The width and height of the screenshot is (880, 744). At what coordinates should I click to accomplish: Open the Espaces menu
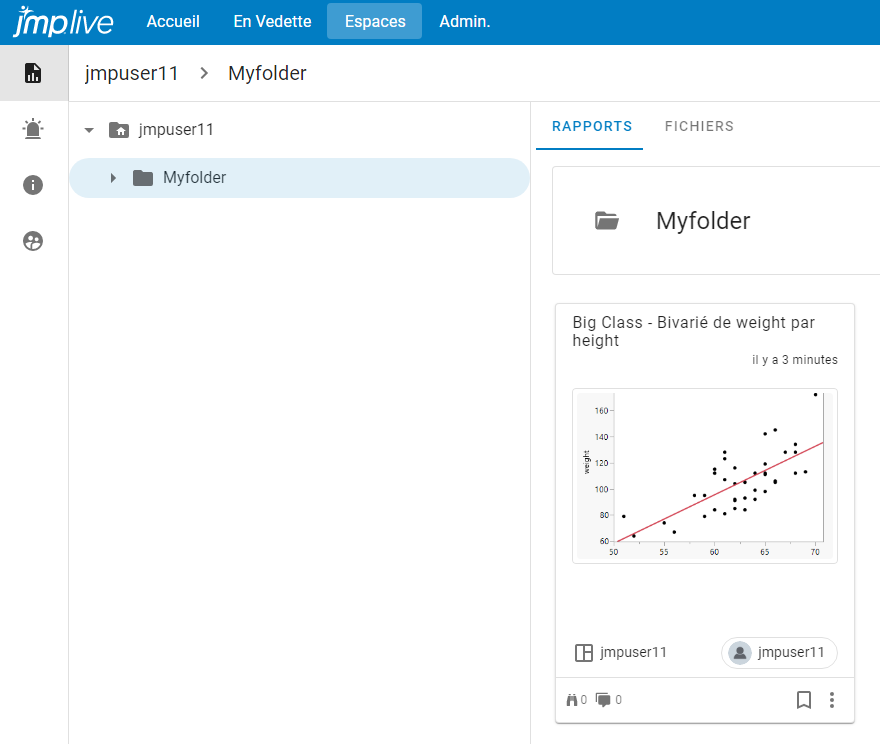tap(374, 21)
